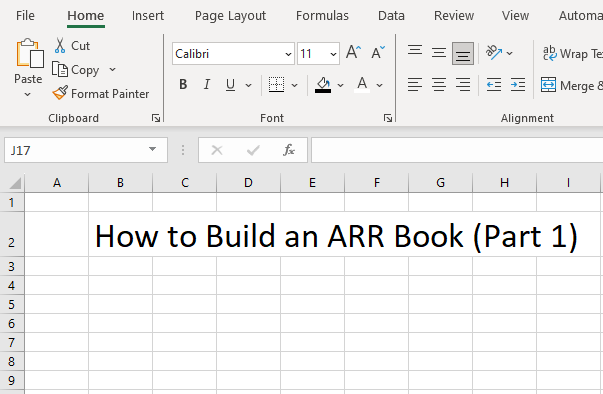Open Insert Function fx button
Screen dimensions: 603x394
tap(289, 150)
